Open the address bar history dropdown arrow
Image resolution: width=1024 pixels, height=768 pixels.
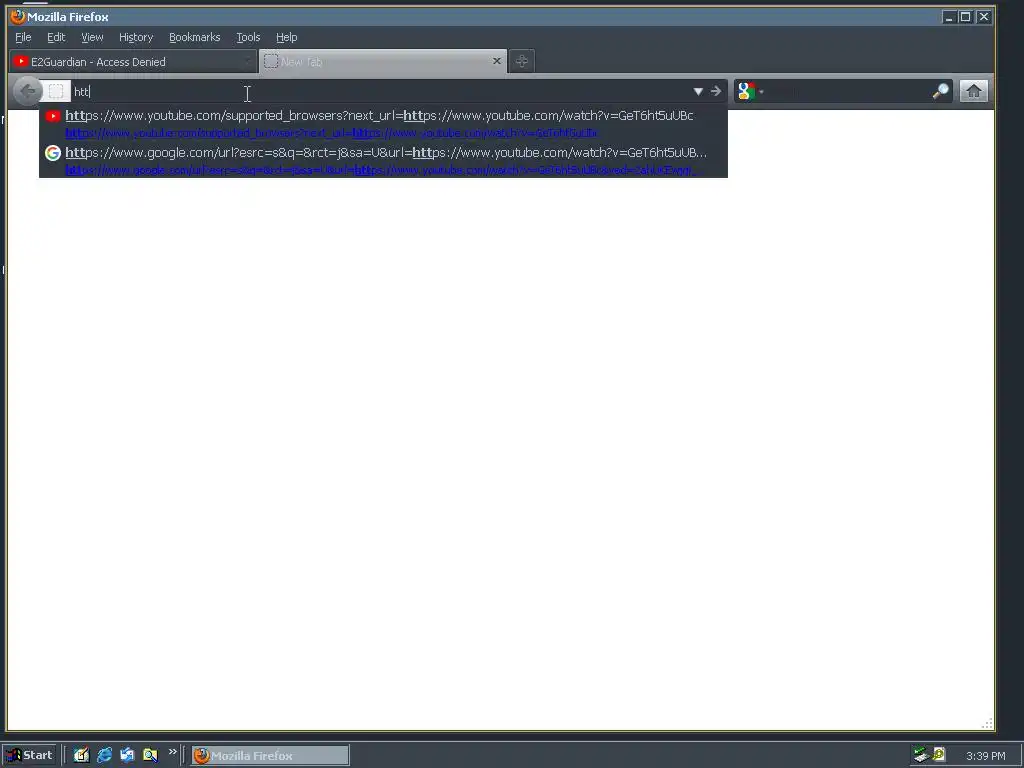pos(697,91)
